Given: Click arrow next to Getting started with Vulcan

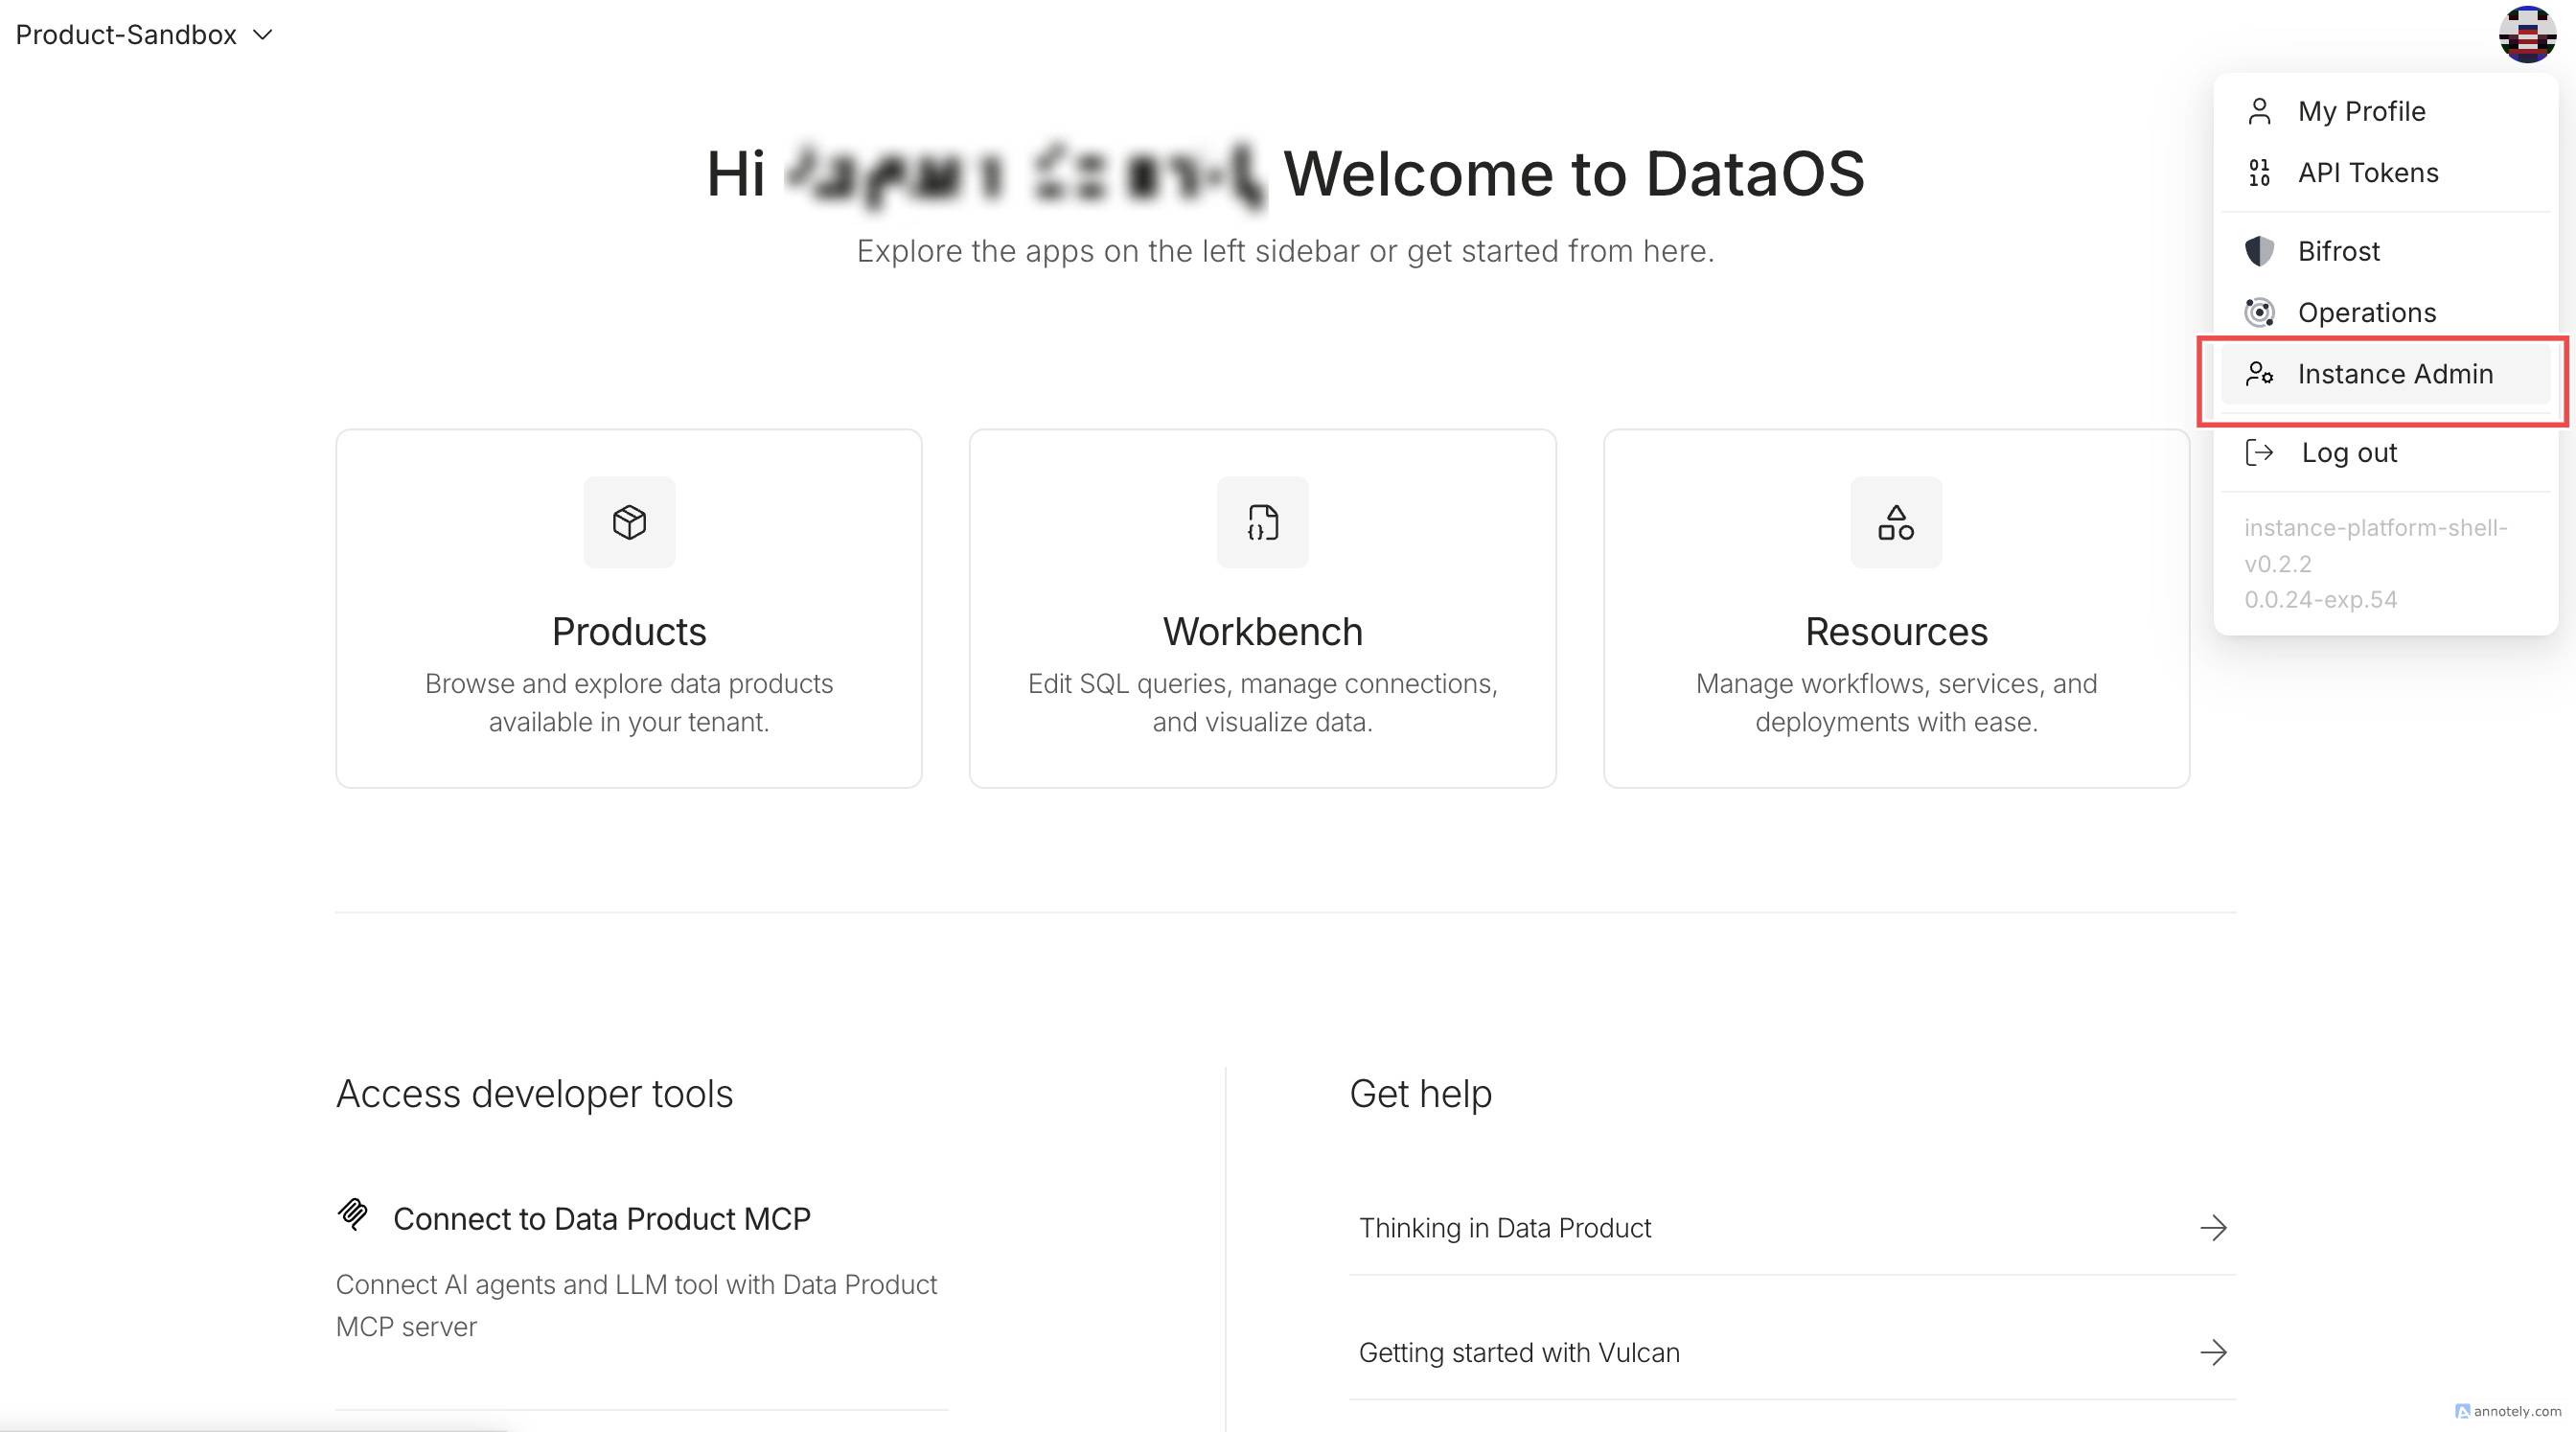Looking at the screenshot, I should (2213, 1353).
